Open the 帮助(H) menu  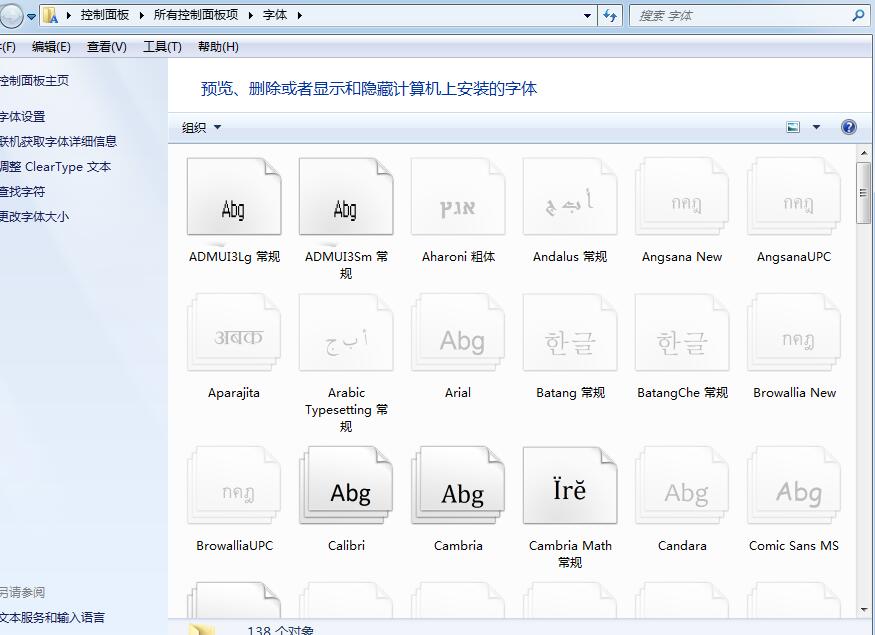[x=218, y=47]
